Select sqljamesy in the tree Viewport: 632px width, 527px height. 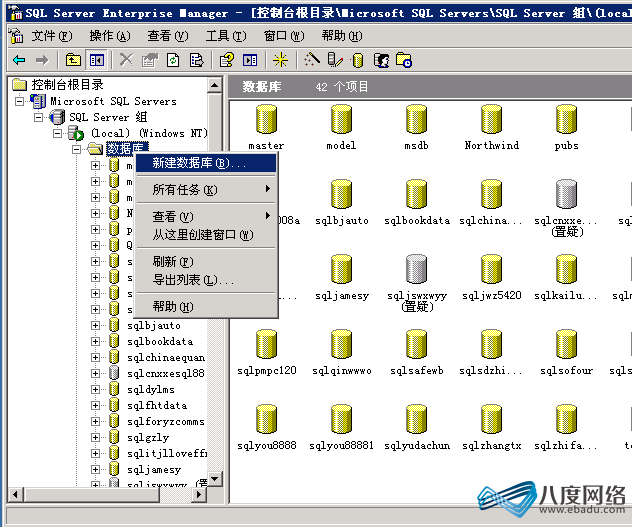pos(154,470)
